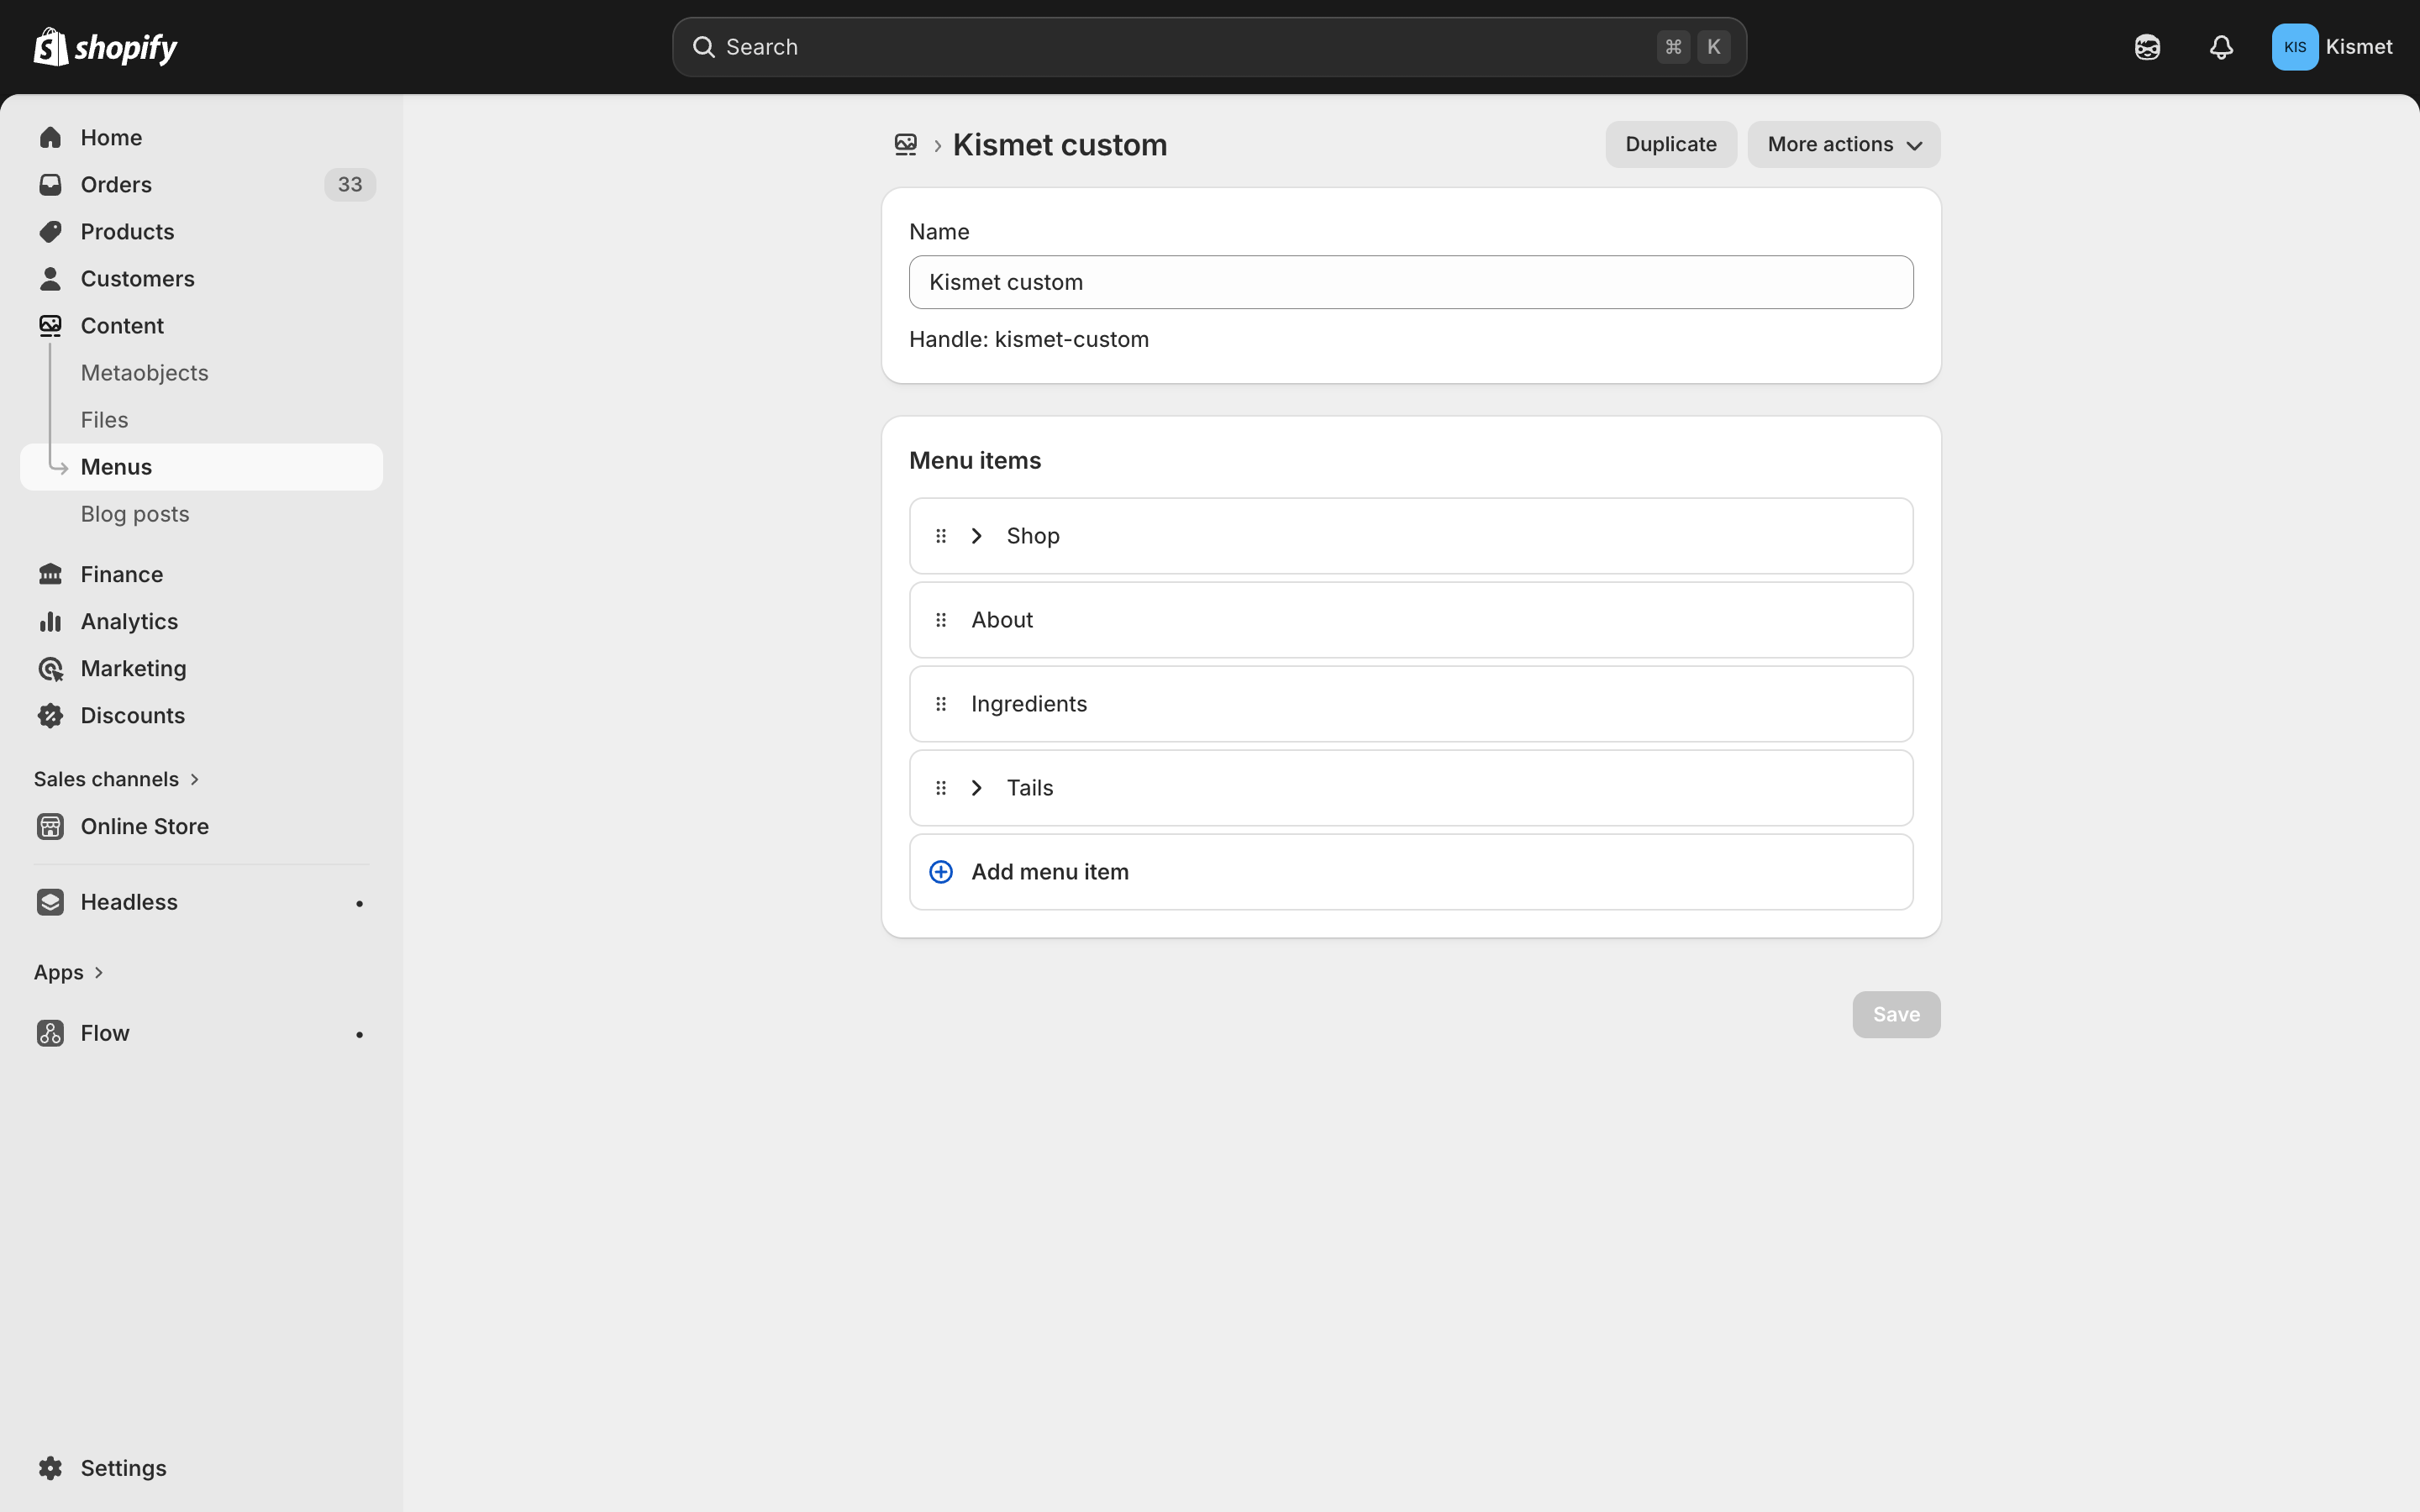Image resolution: width=2420 pixels, height=1512 pixels.
Task: Select the Orders icon in sidebar
Action: coord(51,184)
